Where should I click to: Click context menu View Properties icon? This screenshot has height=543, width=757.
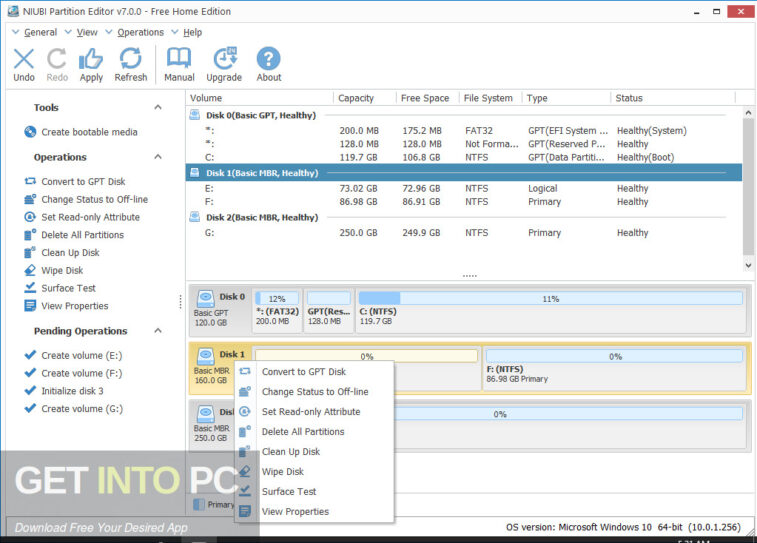[x=245, y=511]
